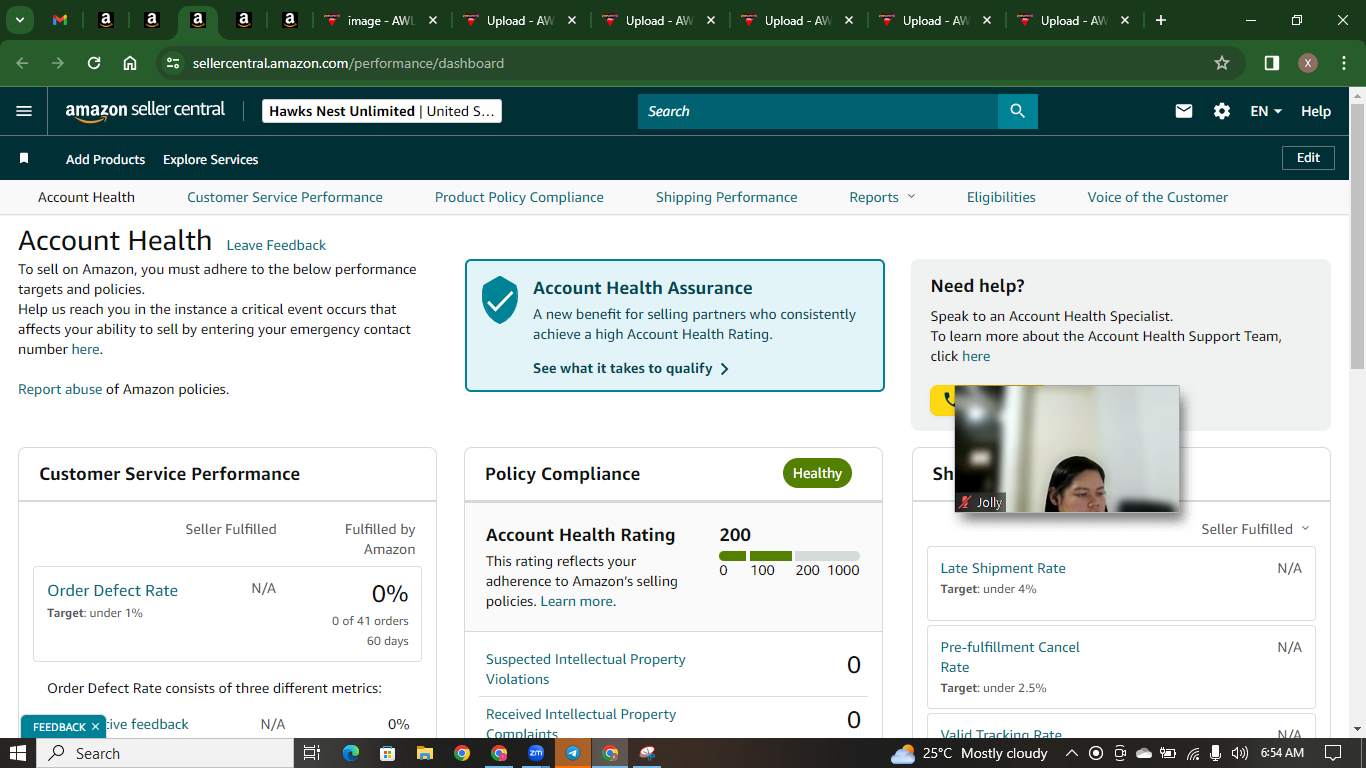Image resolution: width=1366 pixels, height=768 pixels.
Task: Open the Customer Service Performance tab
Action: click(285, 197)
